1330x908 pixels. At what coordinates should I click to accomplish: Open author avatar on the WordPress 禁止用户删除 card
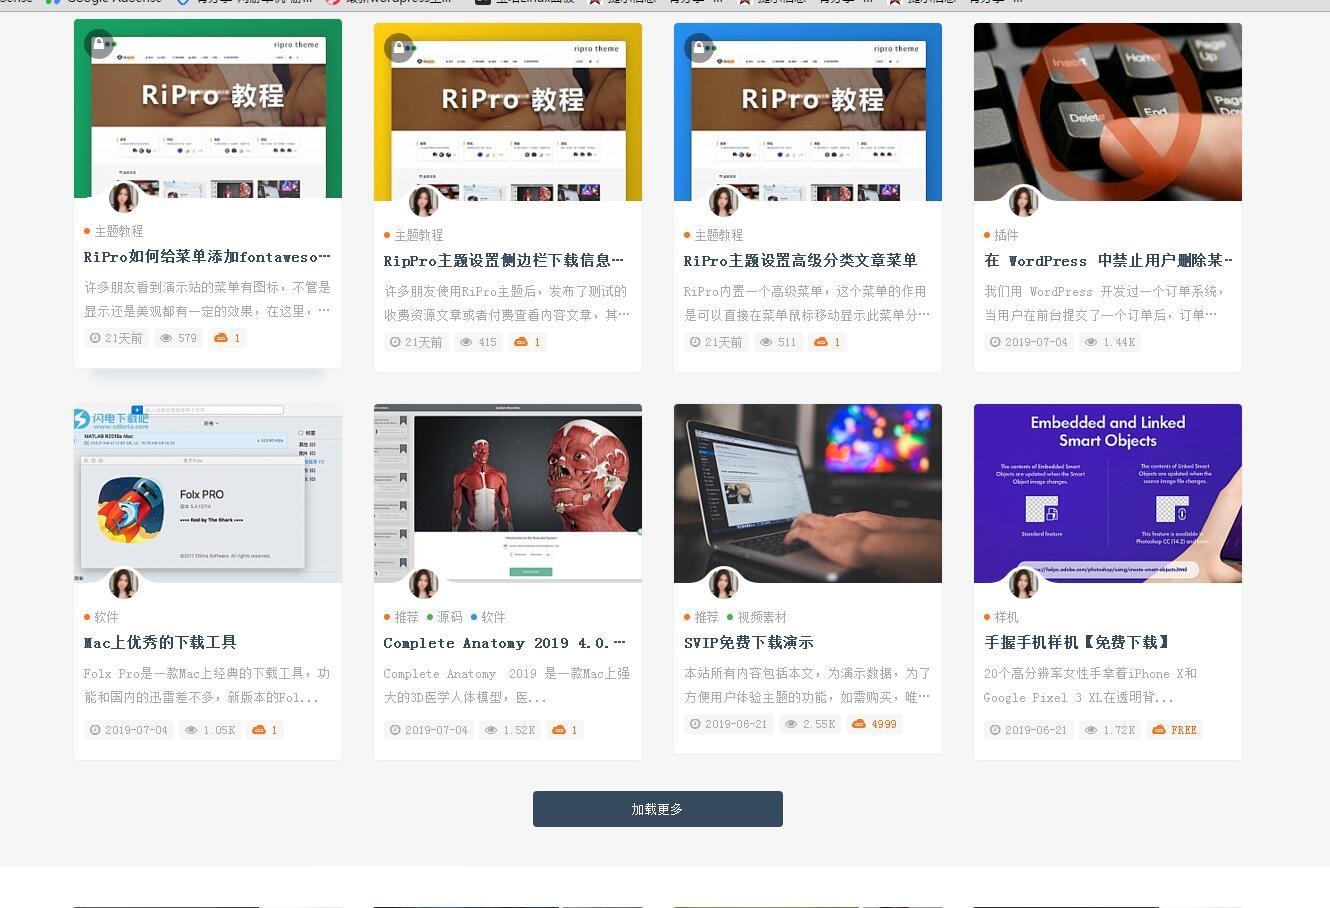point(1024,201)
